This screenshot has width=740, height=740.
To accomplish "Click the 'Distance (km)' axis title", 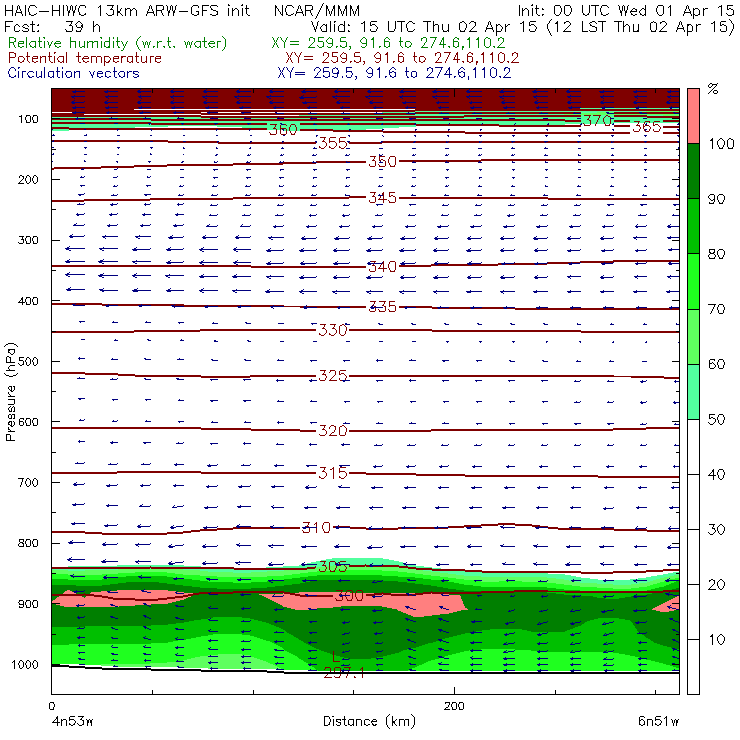I will click(x=370, y=721).
